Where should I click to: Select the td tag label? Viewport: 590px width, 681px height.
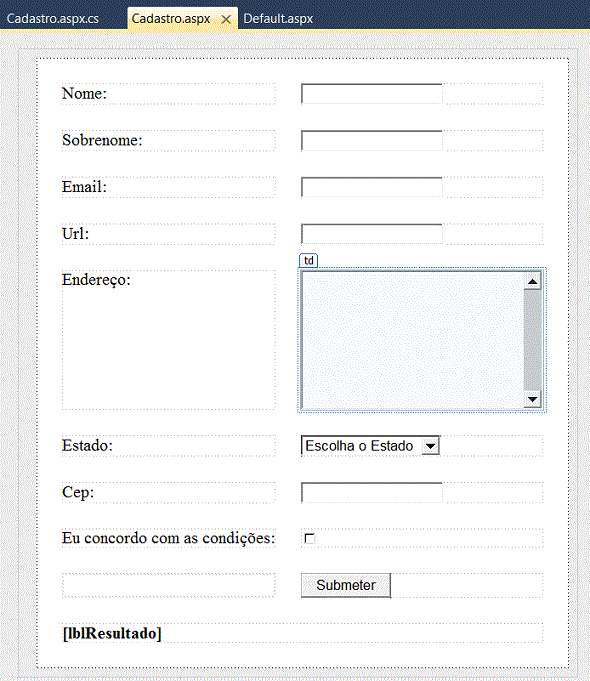(308, 261)
